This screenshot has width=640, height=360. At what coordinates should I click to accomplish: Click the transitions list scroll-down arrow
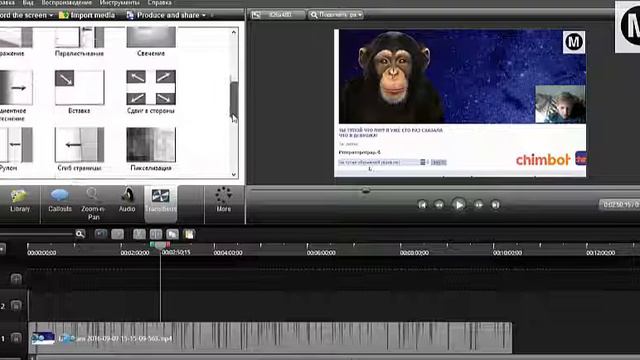(x=234, y=174)
